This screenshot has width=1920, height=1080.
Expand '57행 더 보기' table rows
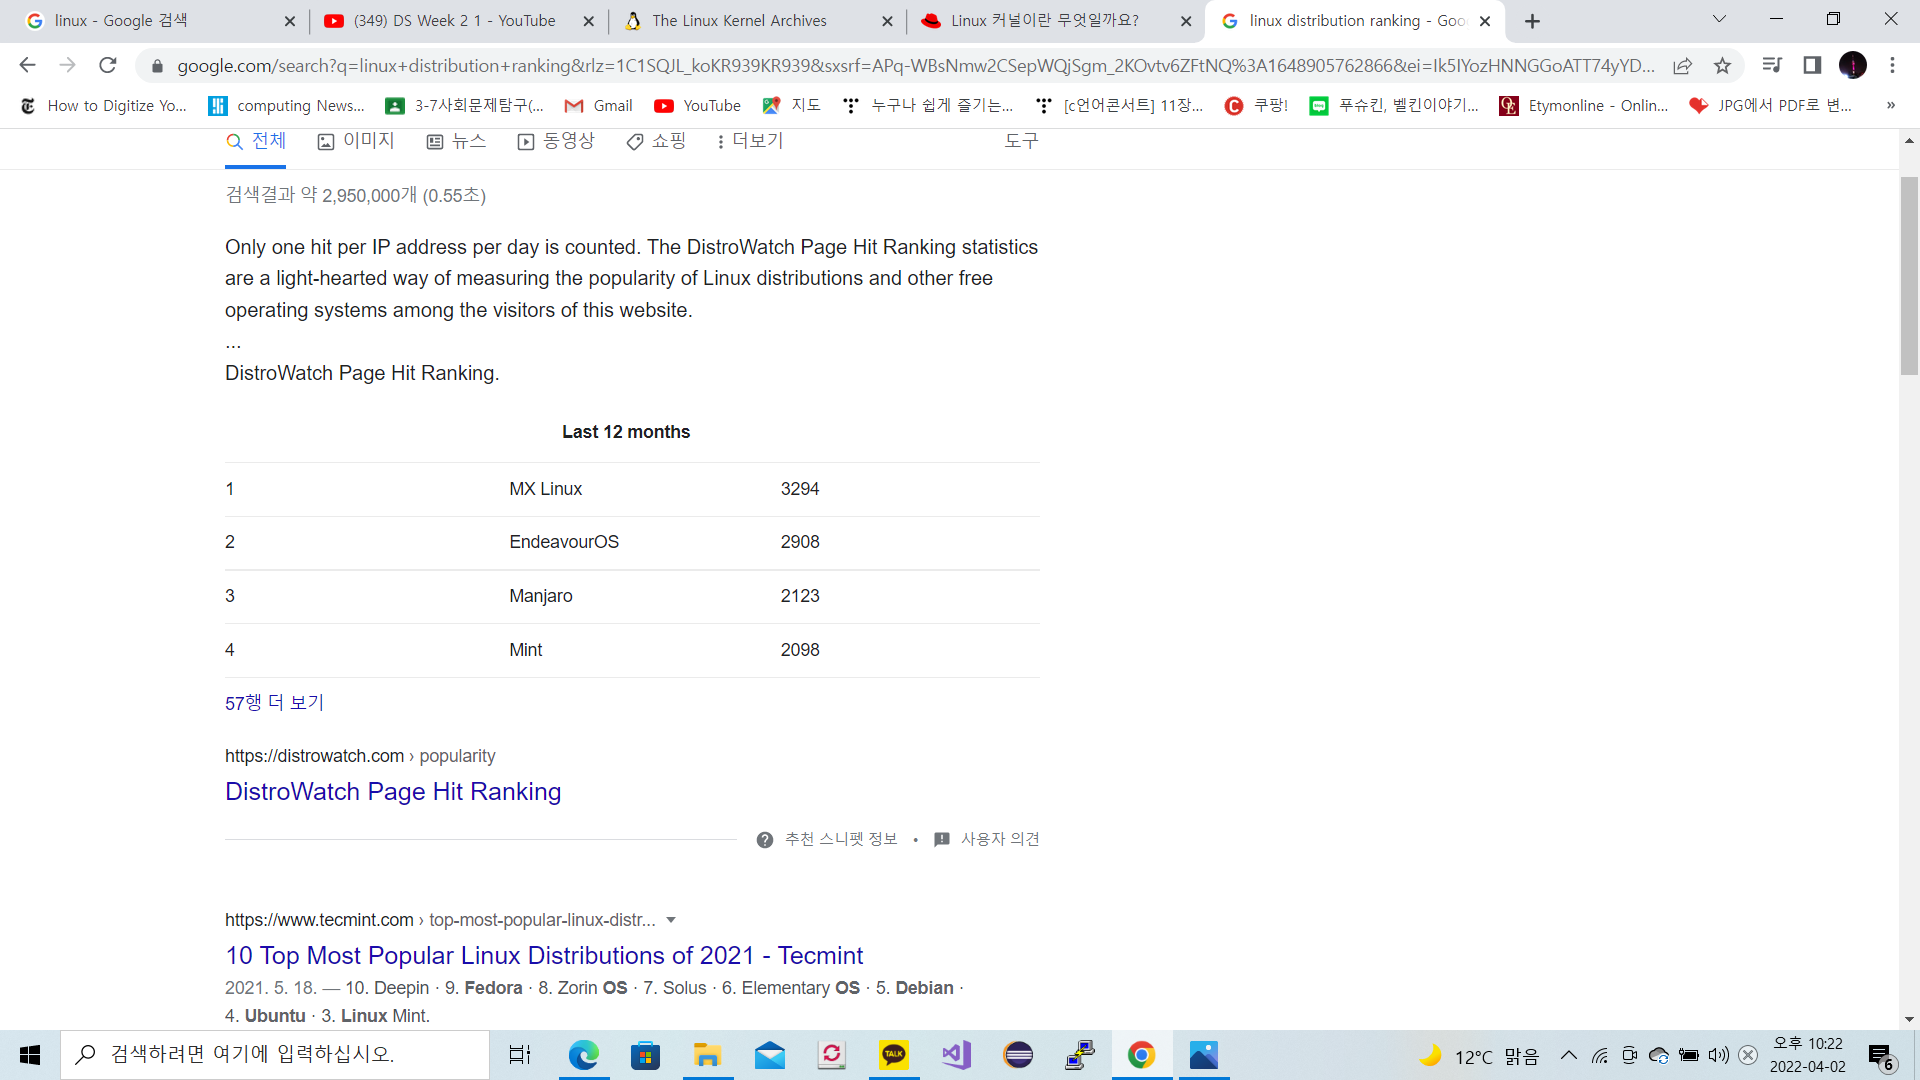click(x=274, y=703)
